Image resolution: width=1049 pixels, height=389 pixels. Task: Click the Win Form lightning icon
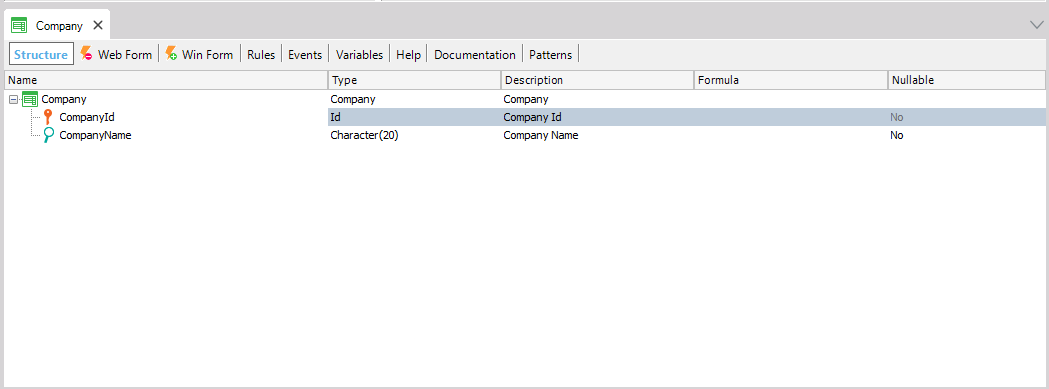click(171, 54)
